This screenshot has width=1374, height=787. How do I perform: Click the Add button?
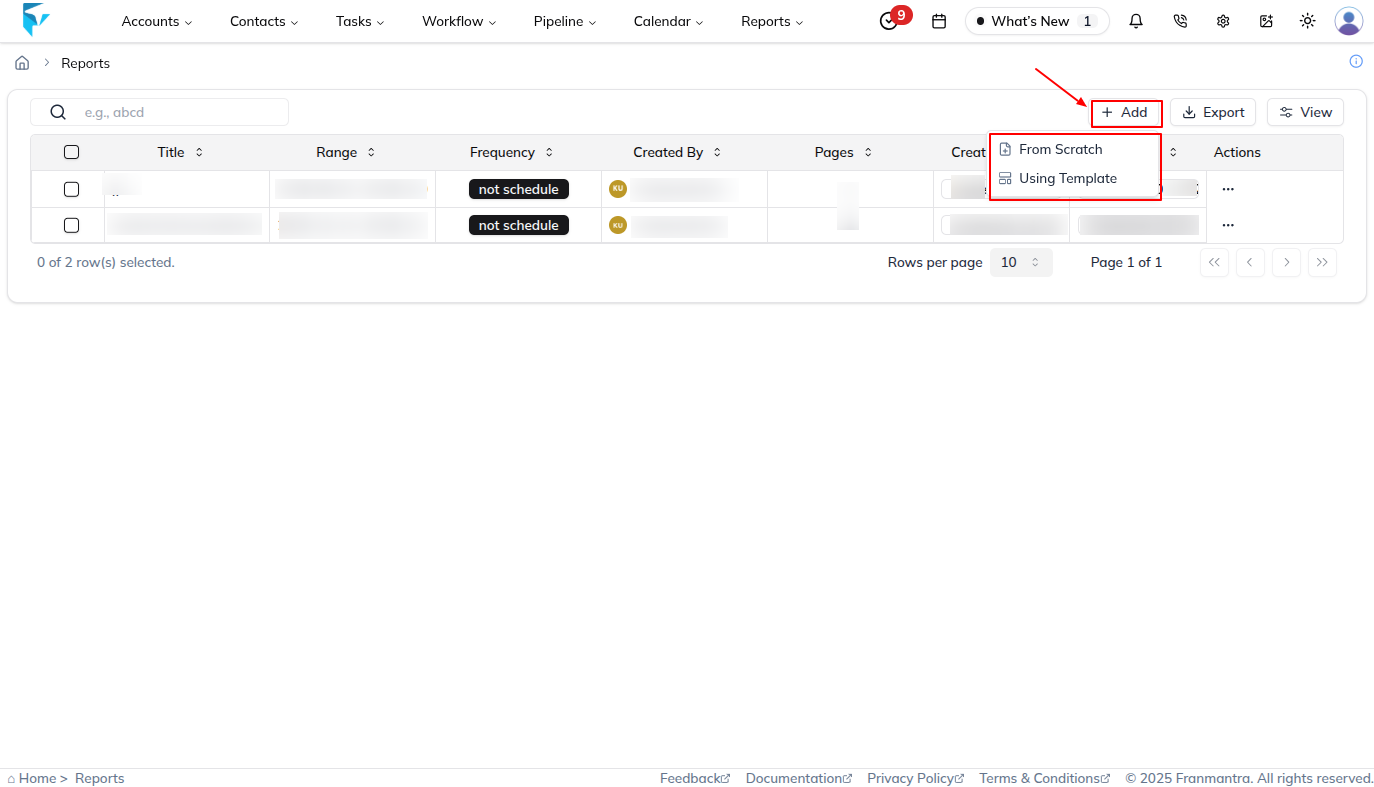[1126, 112]
